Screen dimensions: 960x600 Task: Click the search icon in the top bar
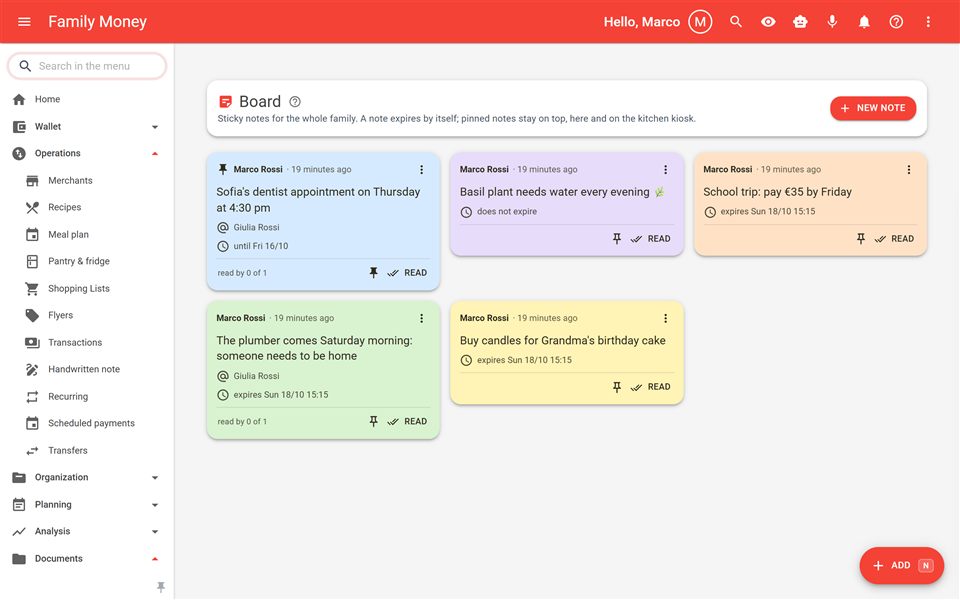(736, 22)
